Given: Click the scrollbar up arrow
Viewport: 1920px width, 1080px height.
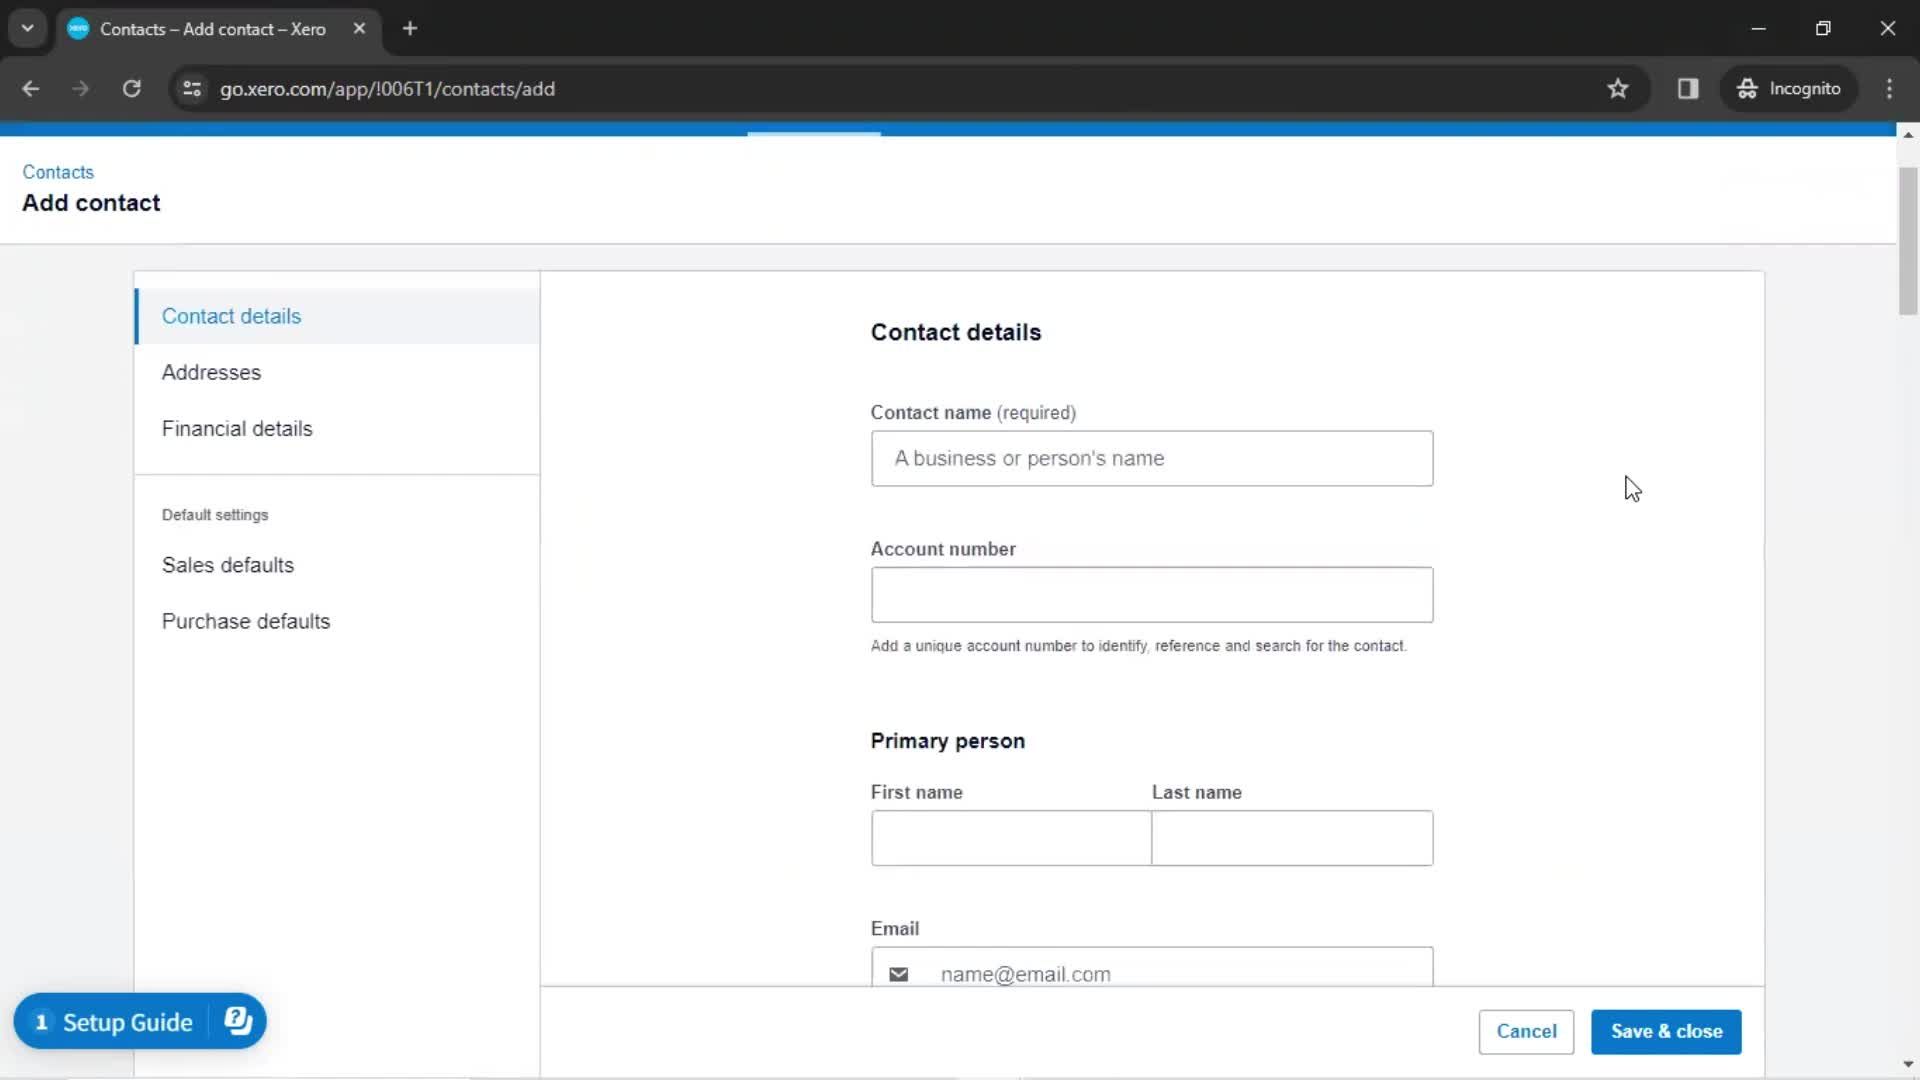Looking at the screenshot, I should (x=1908, y=135).
